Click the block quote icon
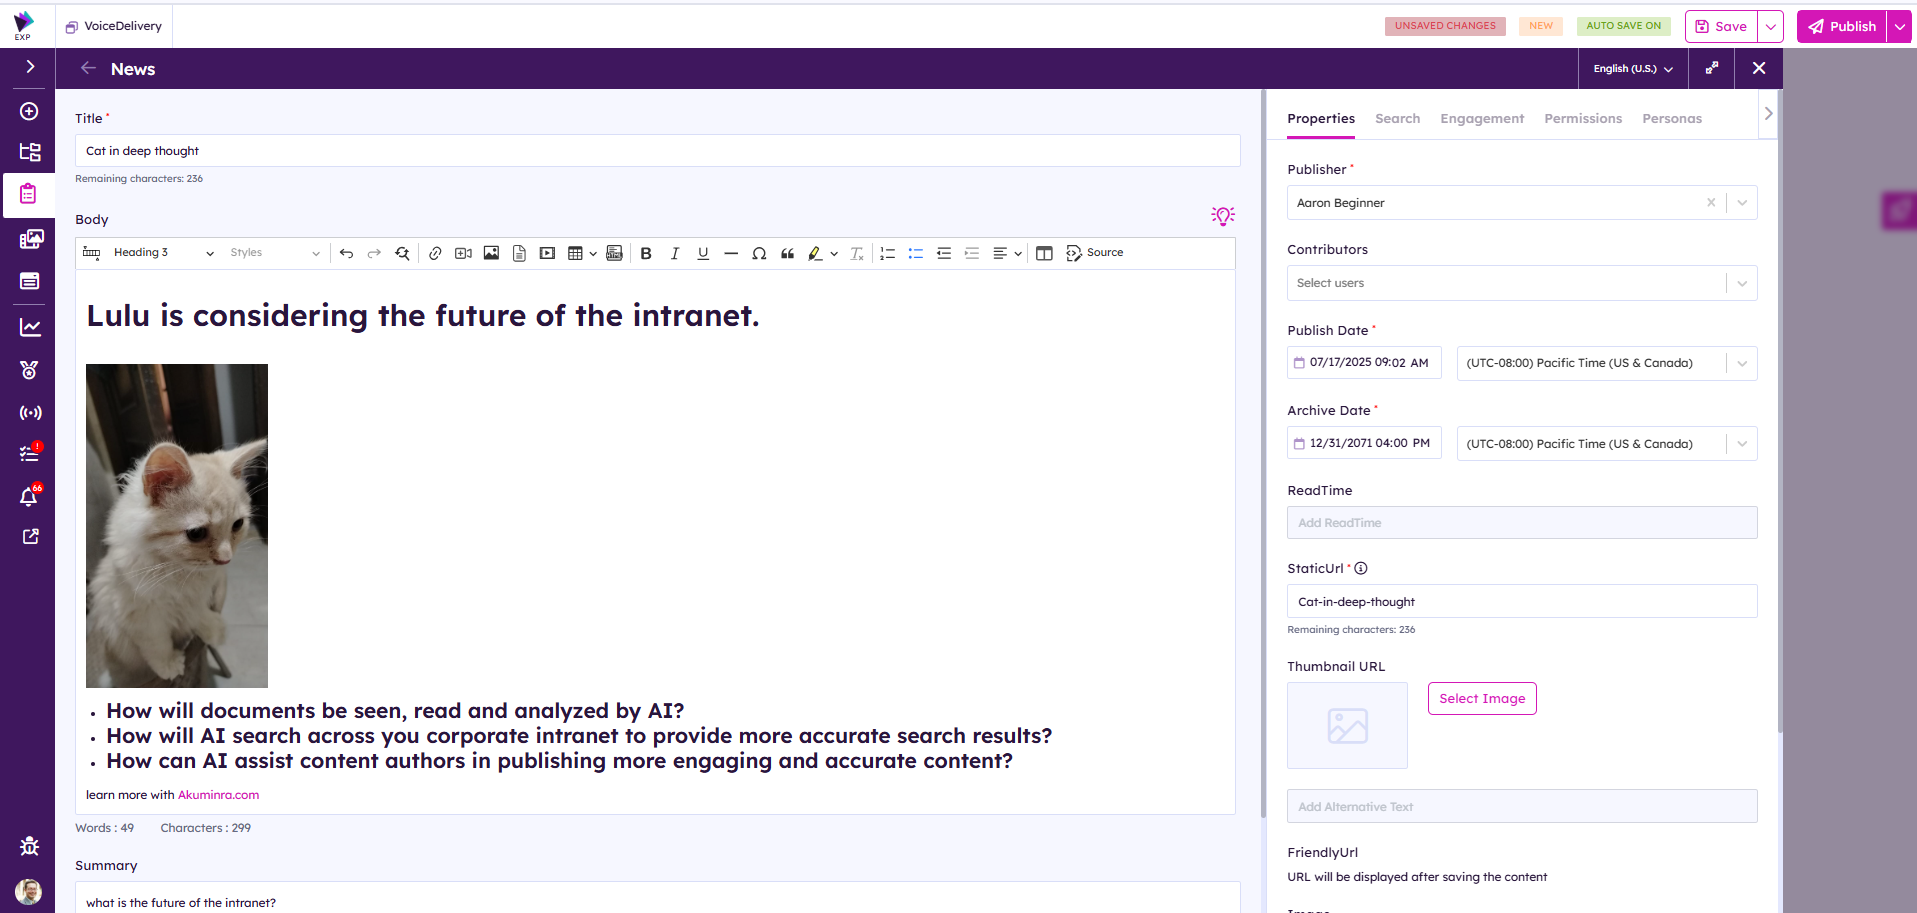The height and width of the screenshot is (913, 1917). (787, 253)
